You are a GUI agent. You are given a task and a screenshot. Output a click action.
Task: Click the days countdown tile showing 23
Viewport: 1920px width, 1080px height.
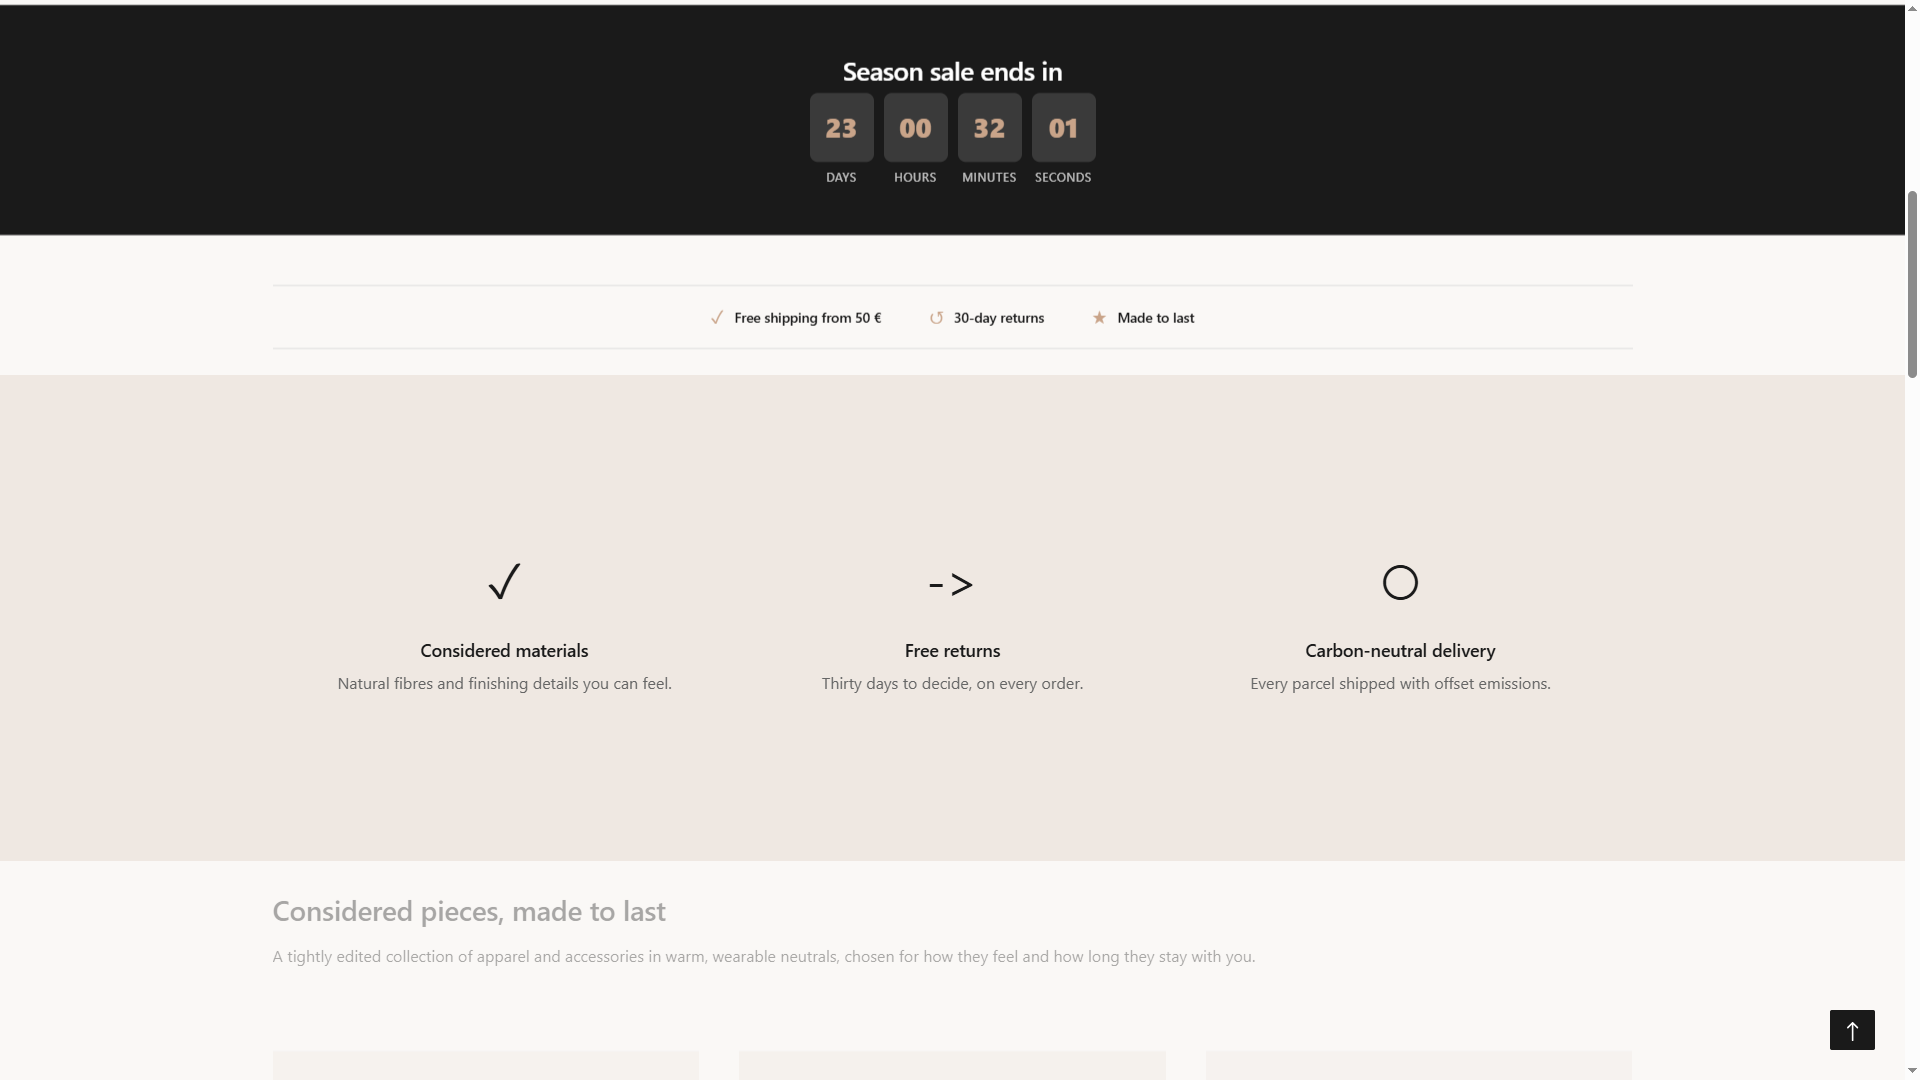(x=841, y=128)
